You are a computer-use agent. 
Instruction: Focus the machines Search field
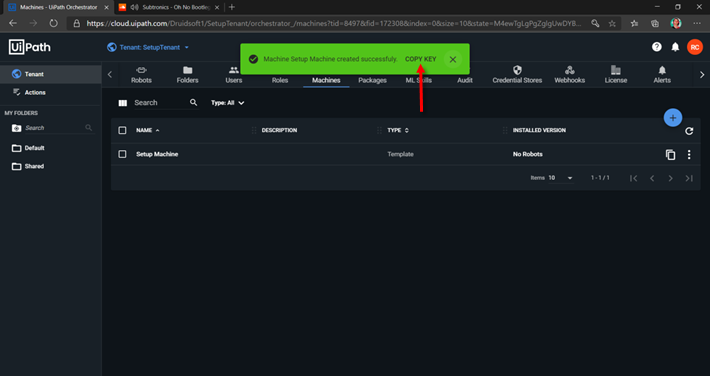(x=161, y=103)
